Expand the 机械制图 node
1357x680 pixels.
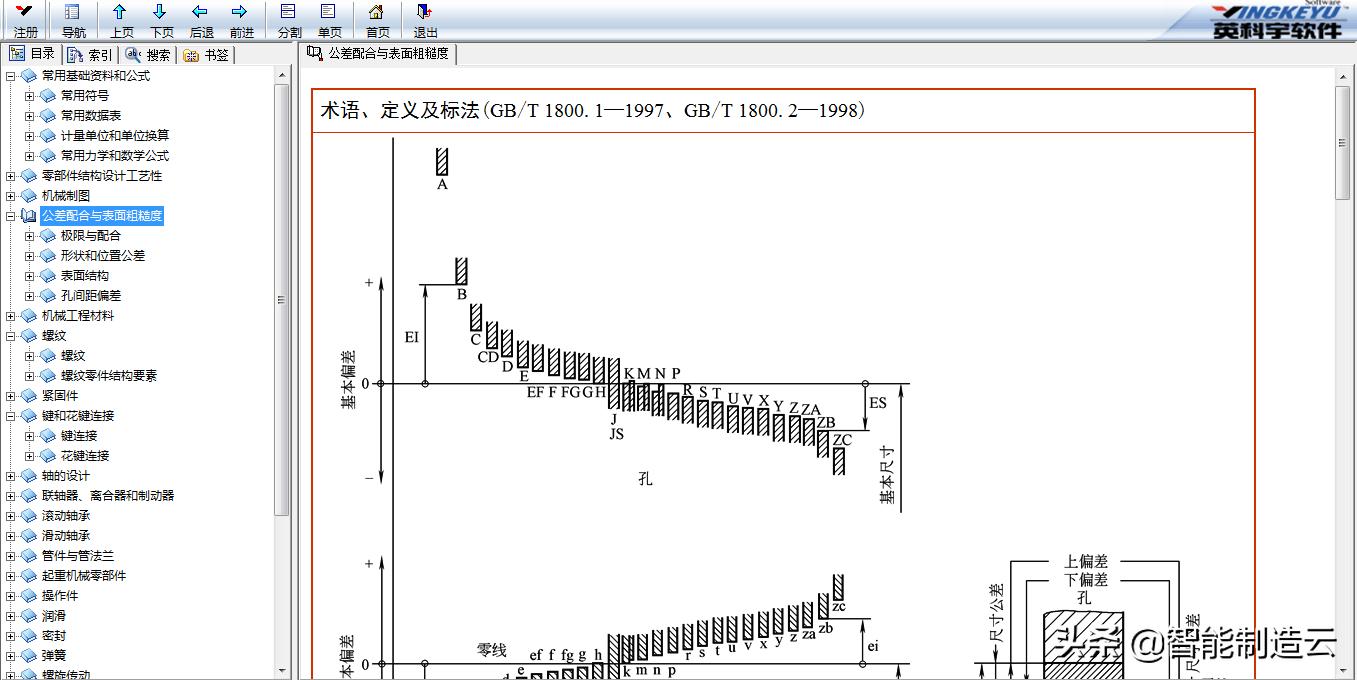11,196
